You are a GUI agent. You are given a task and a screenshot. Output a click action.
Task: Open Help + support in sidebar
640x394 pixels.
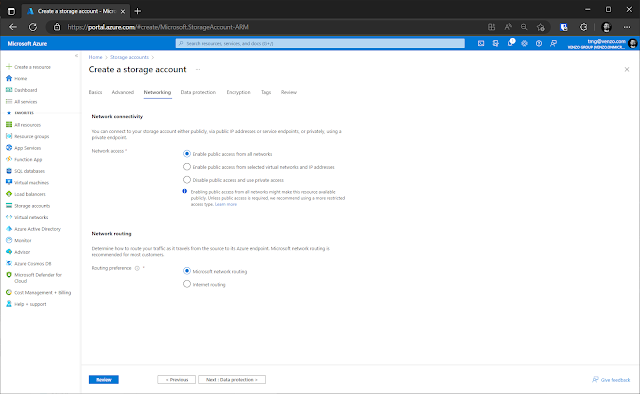pos(30,304)
